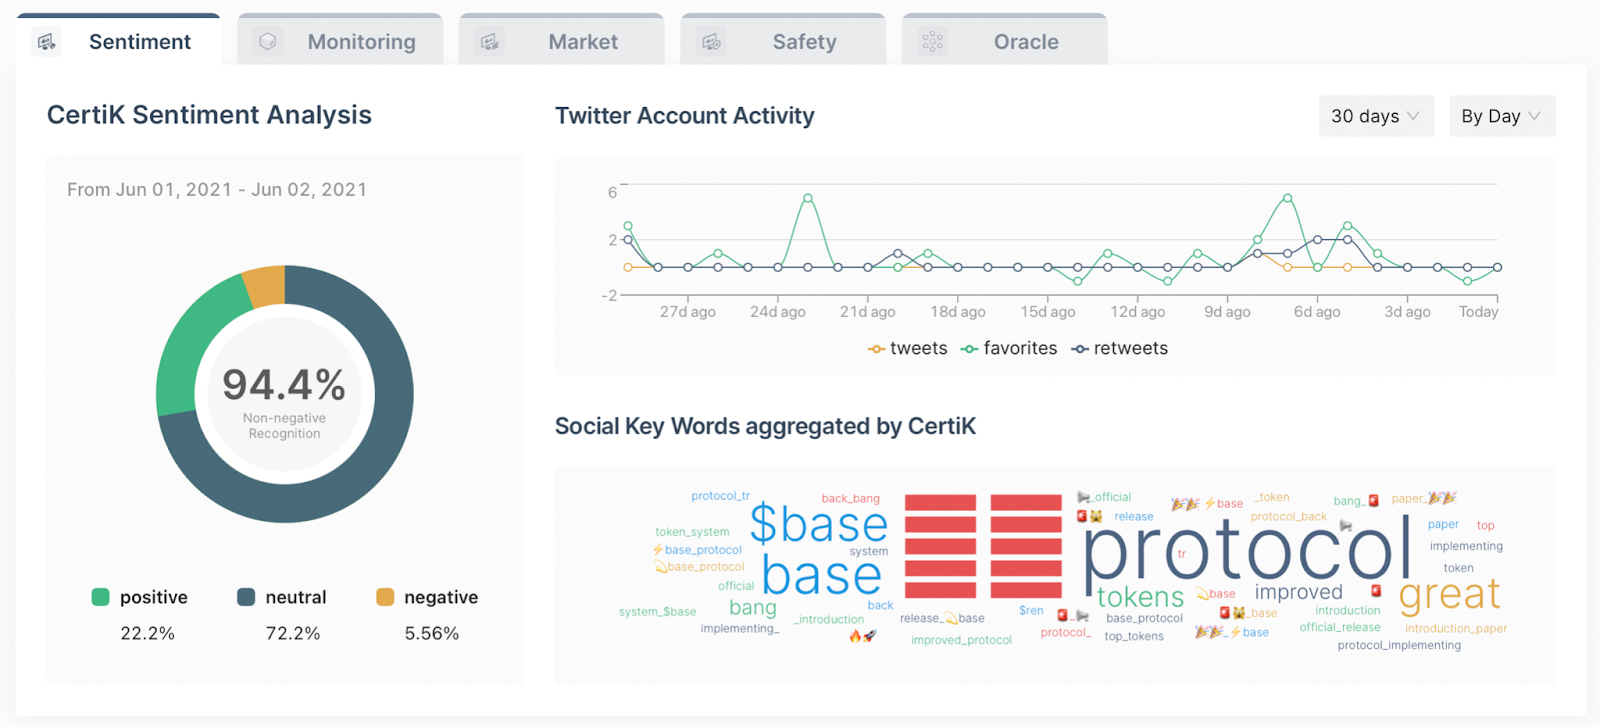Click the retweets legend marker icon

pyautogui.click(x=1080, y=349)
